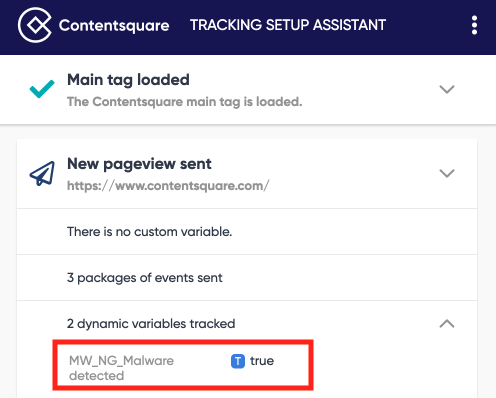This screenshot has height=398, width=496.
Task: Click the highlighted malware variable row
Action: click(183, 365)
